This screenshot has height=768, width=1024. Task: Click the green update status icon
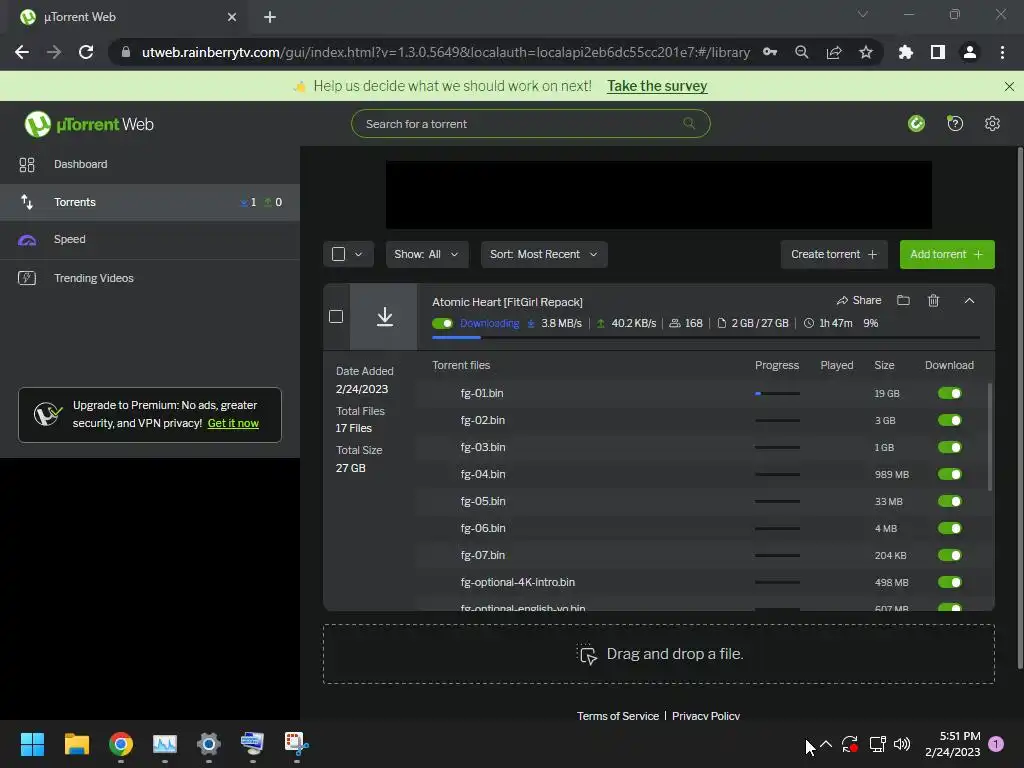coord(916,123)
